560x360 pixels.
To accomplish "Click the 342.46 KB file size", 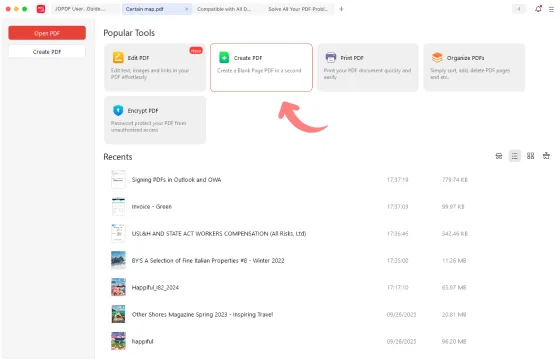I will coord(455,234).
